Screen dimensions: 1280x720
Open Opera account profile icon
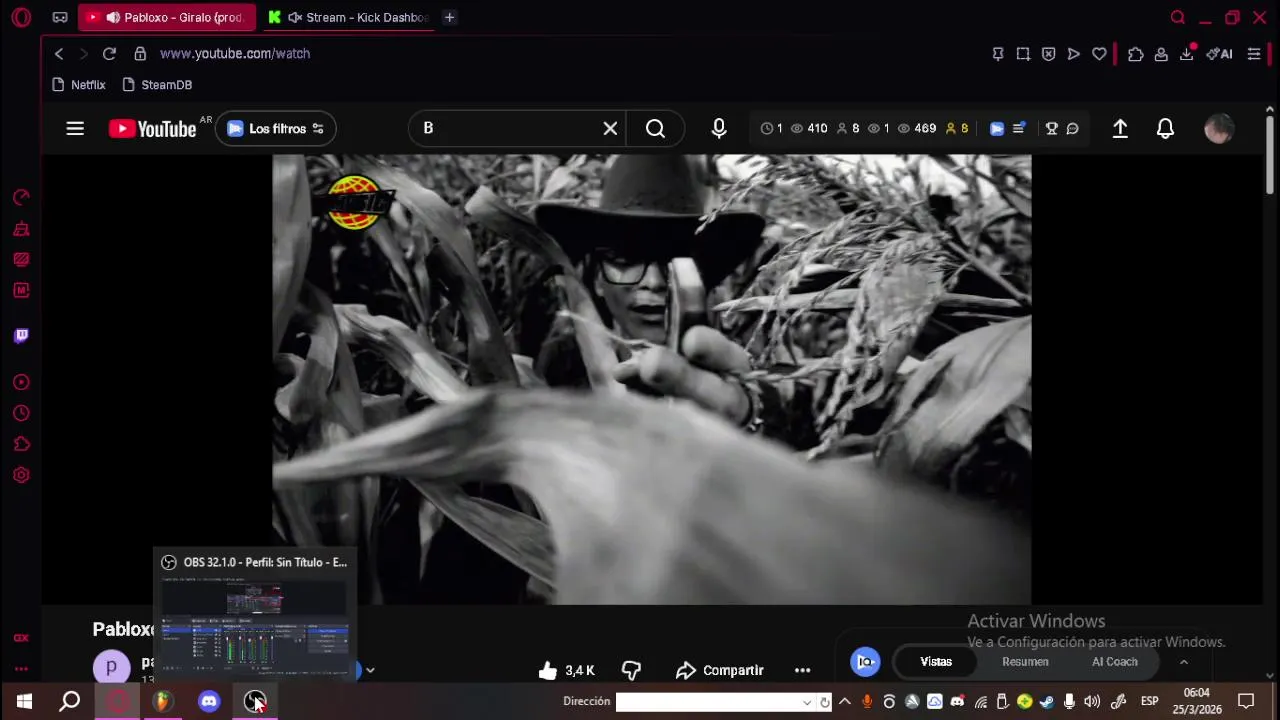pyautogui.click(x=1161, y=54)
